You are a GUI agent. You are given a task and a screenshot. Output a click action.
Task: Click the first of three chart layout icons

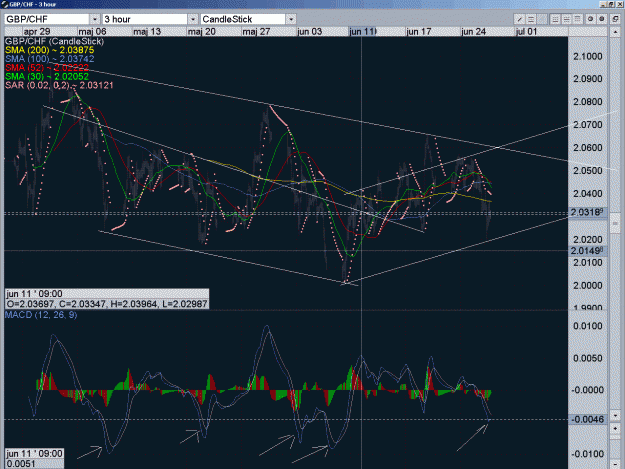[554, 19]
